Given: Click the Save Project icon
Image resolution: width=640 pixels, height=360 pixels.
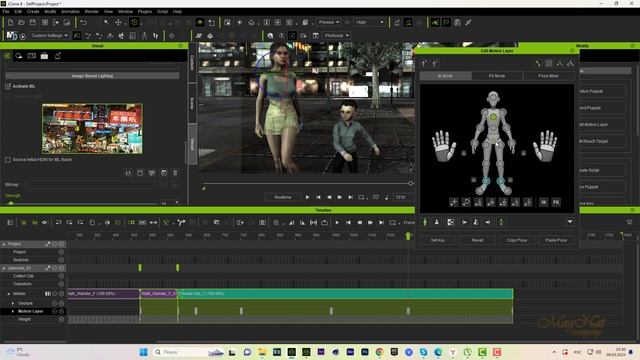Looking at the screenshot, I should (x=33, y=22).
